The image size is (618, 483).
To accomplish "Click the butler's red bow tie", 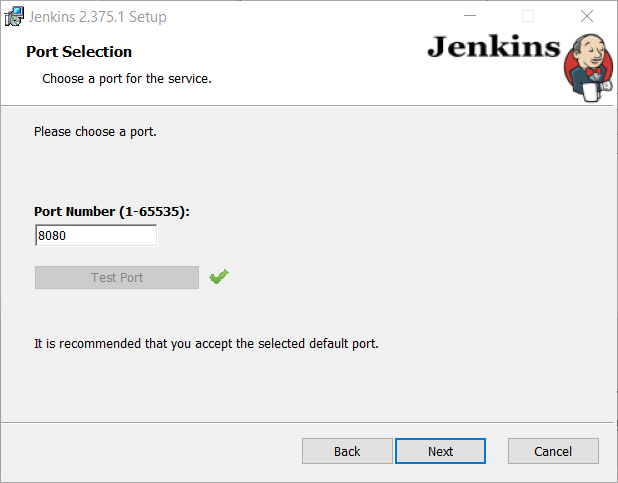I will coord(593,72).
